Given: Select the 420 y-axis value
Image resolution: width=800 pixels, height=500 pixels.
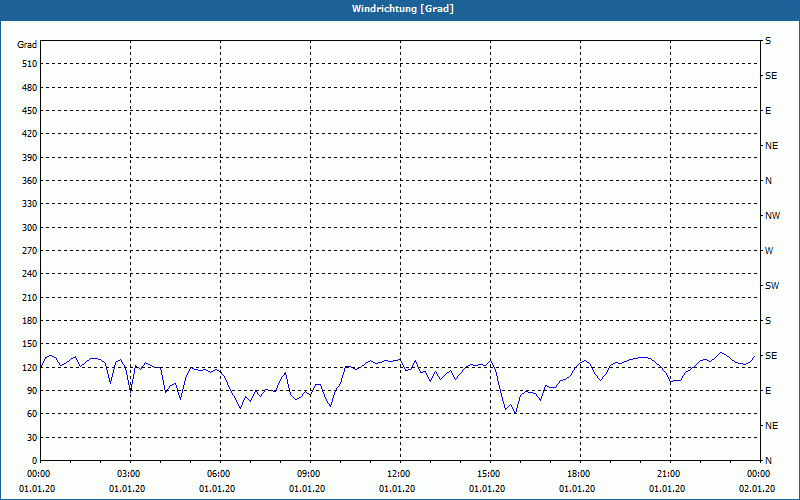Looking at the screenshot, I should click(x=30, y=134).
